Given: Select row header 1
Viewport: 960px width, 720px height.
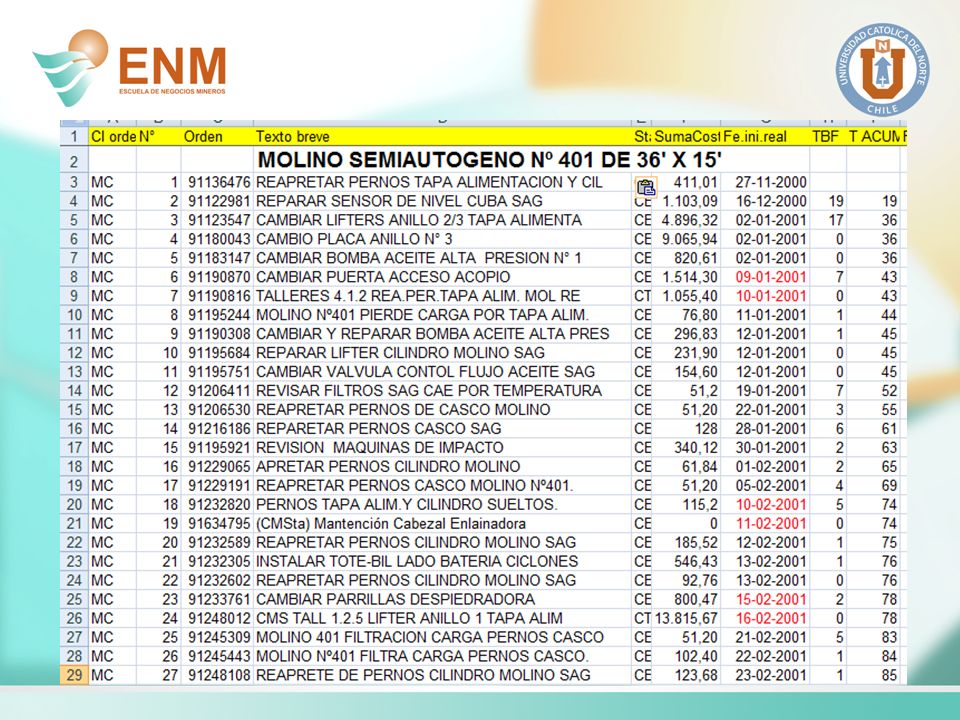Looking at the screenshot, I should (74, 137).
